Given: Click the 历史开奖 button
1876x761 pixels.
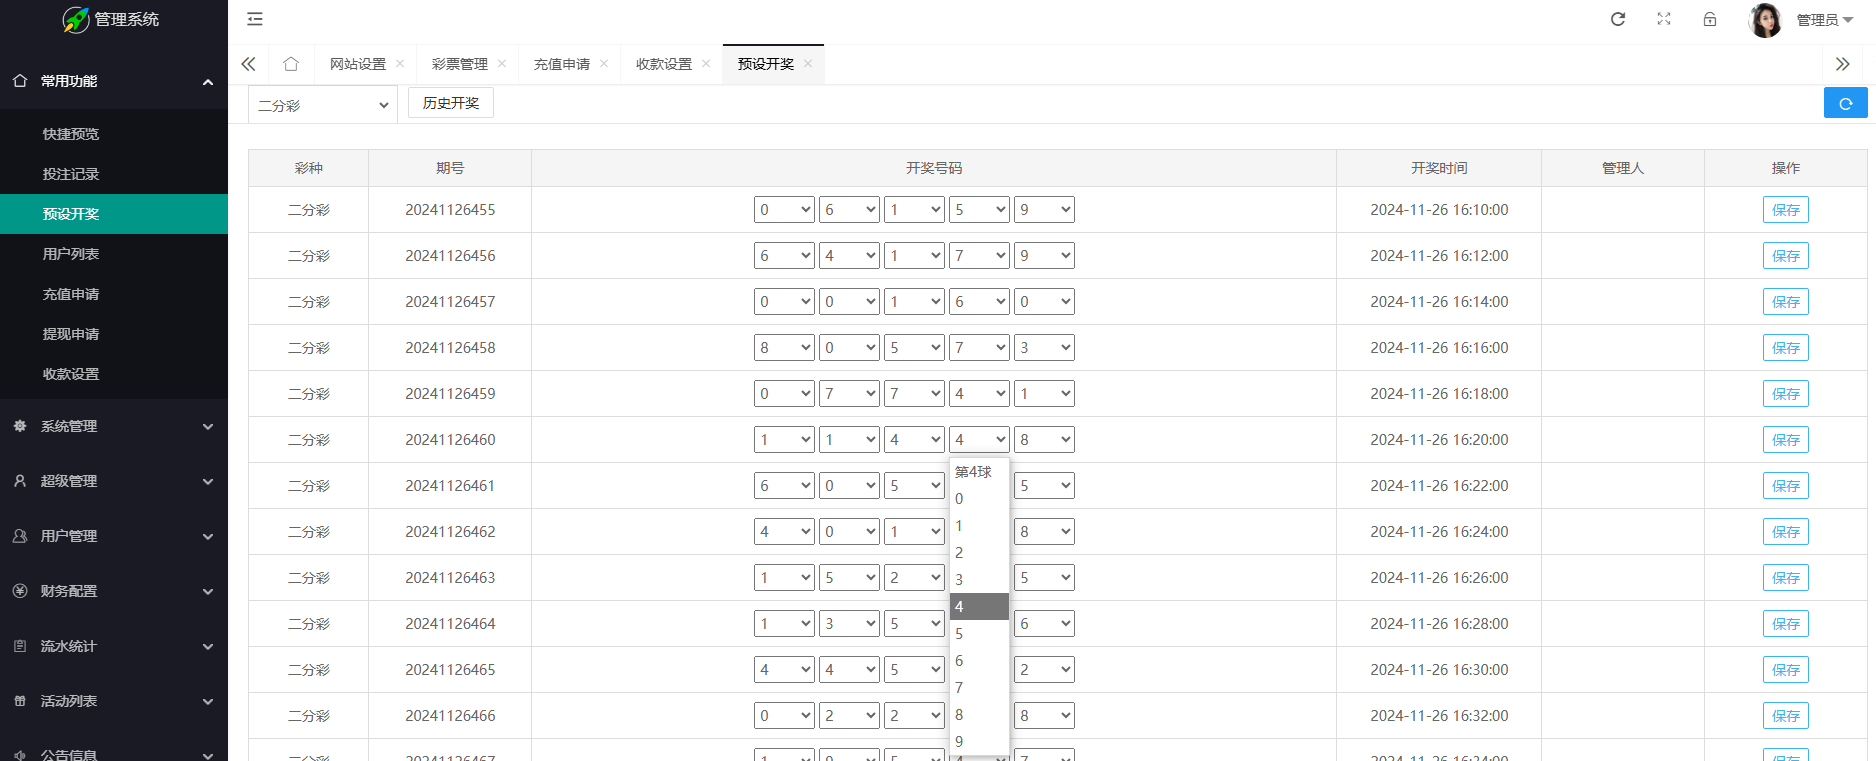Looking at the screenshot, I should [451, 103].
